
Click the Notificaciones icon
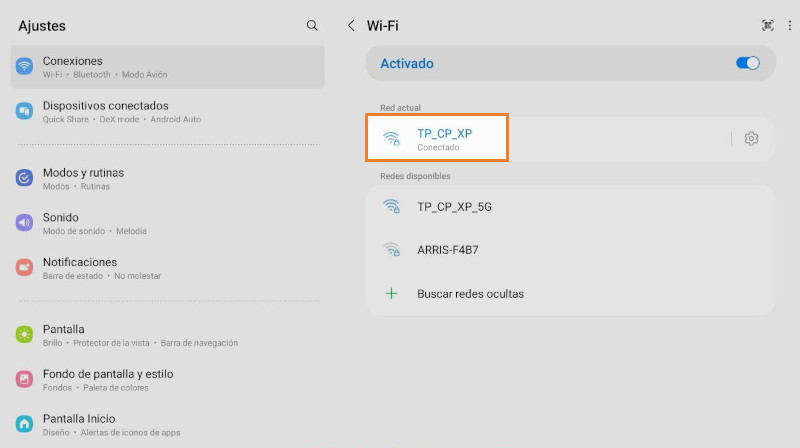click(25, 267)
